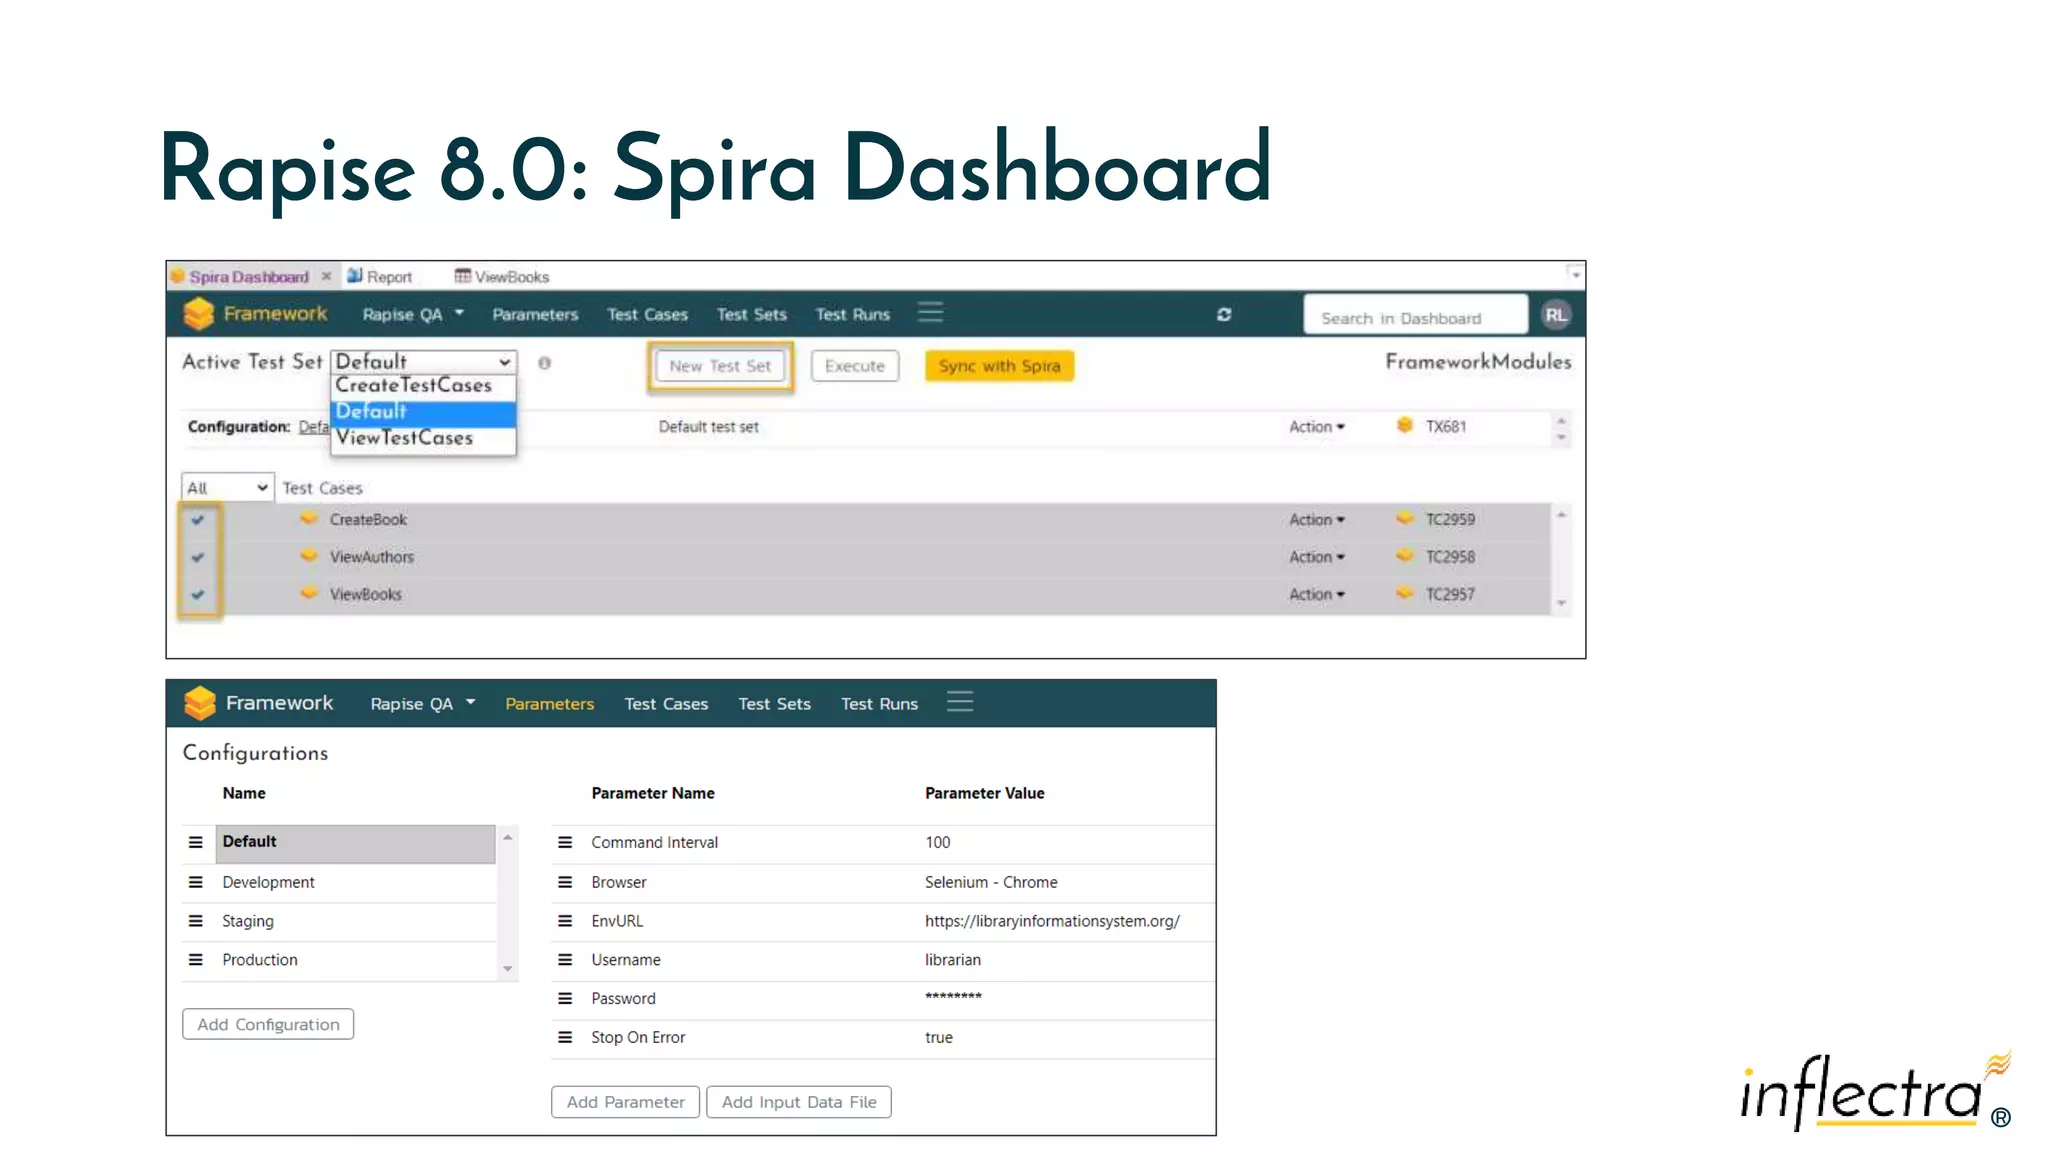Click the ViewAuthors test case icon
Image resolution: width=2048 pixels, height=1152 pixels.
[x=309, y=556]
